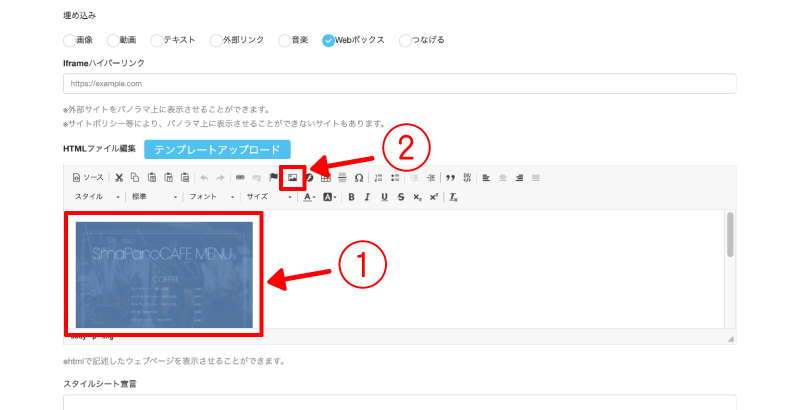
Task: Click the block quote icon
Action: (x=450, y=178)
